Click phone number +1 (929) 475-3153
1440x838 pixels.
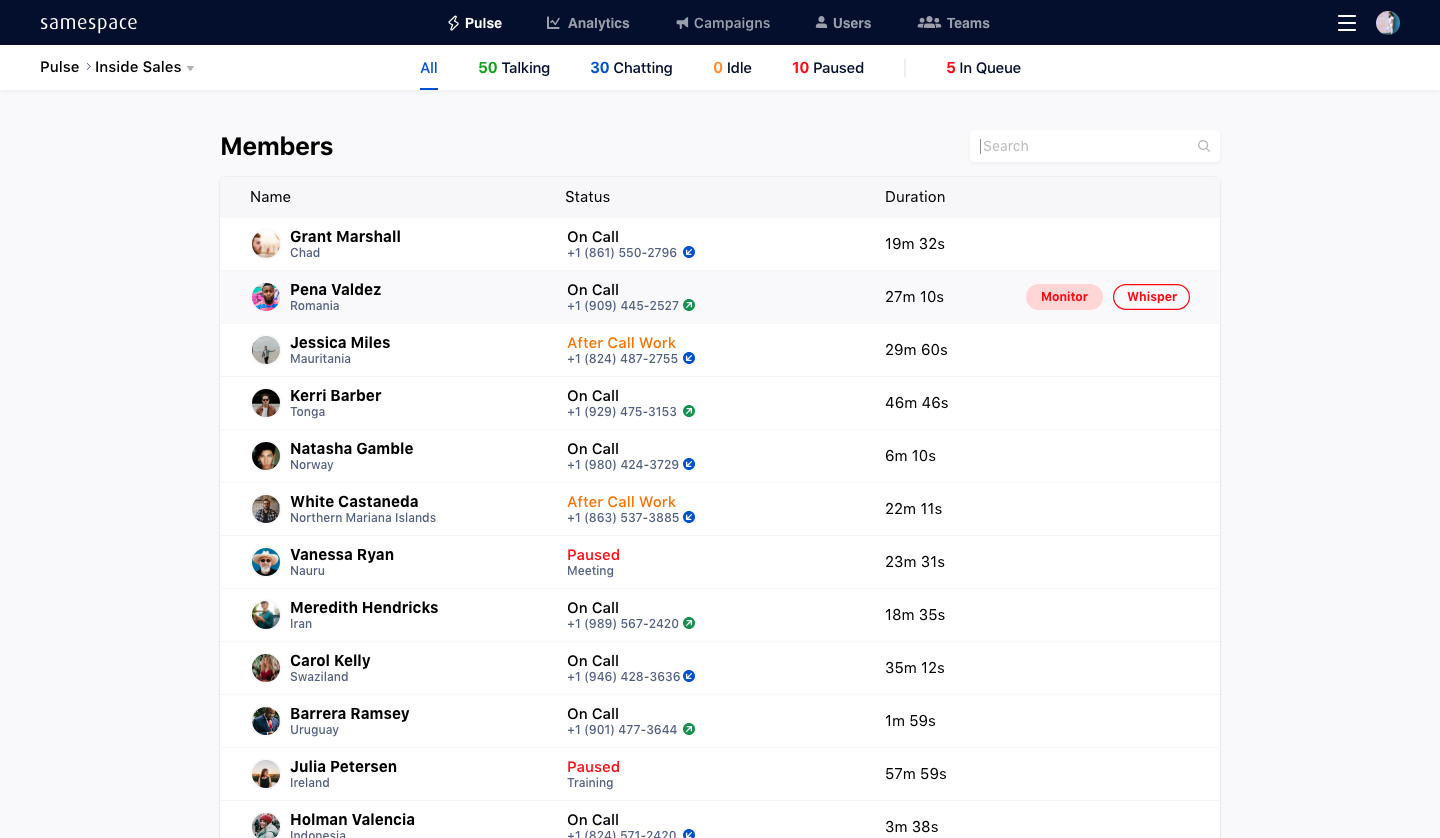tap(622, 412)
